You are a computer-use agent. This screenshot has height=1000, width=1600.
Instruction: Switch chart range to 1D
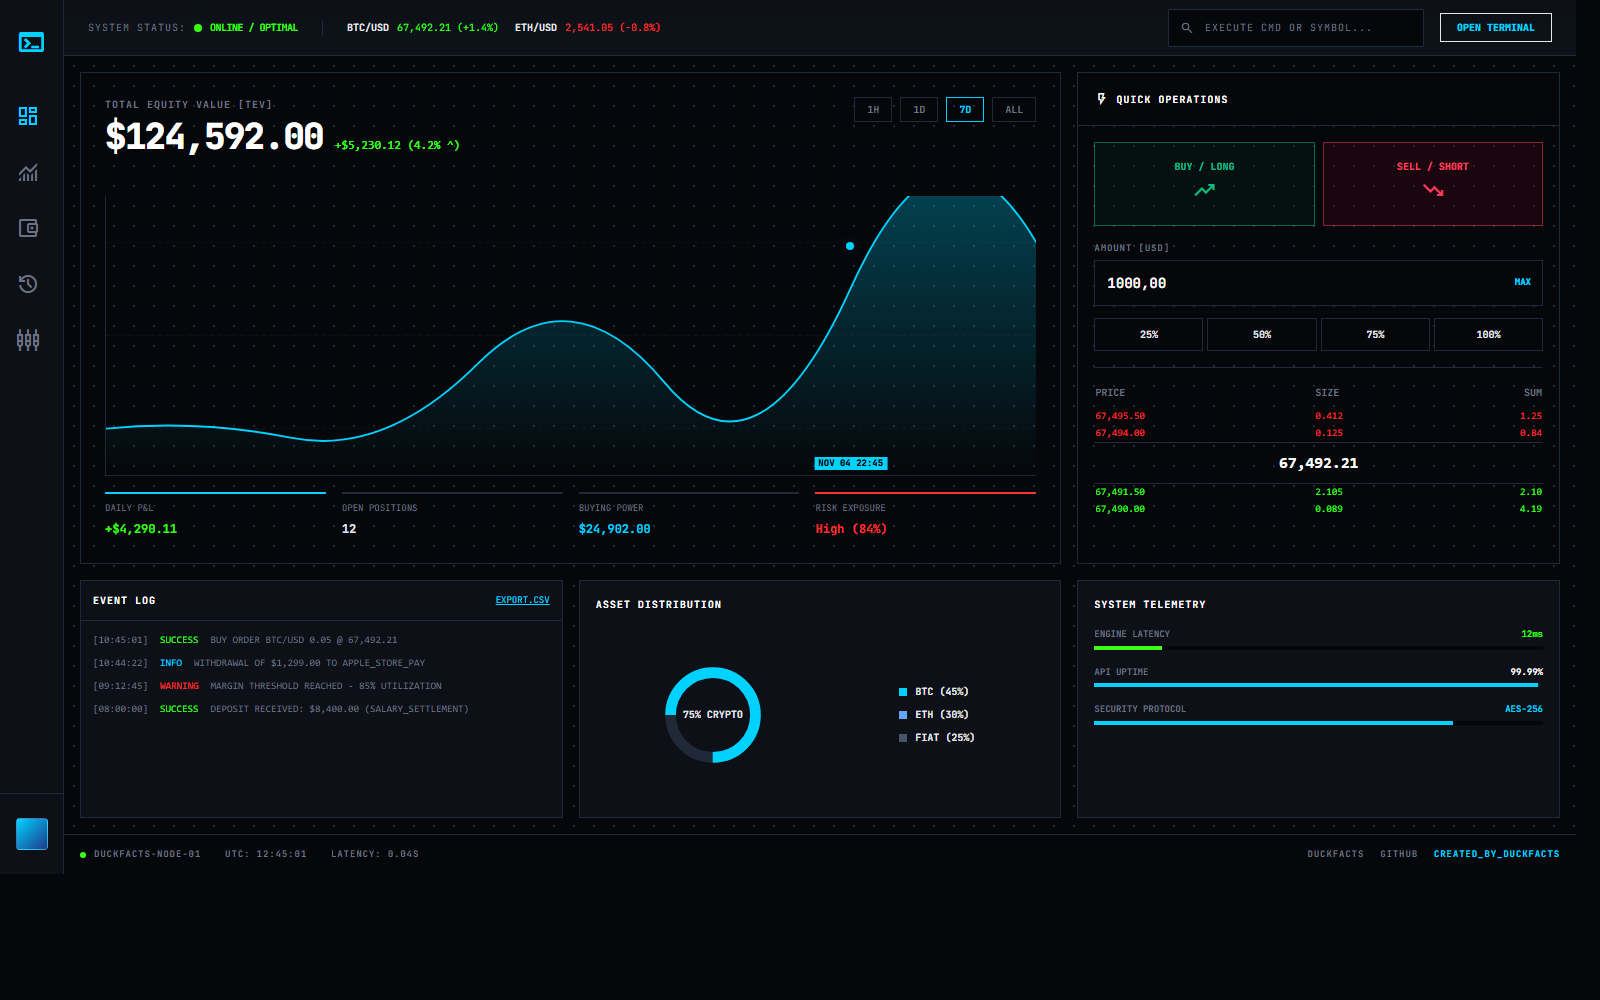click(x=919, y=110)
